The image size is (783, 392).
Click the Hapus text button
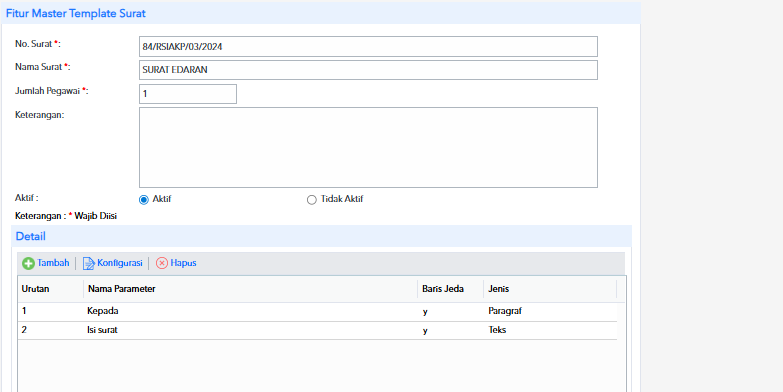(183, 263)
